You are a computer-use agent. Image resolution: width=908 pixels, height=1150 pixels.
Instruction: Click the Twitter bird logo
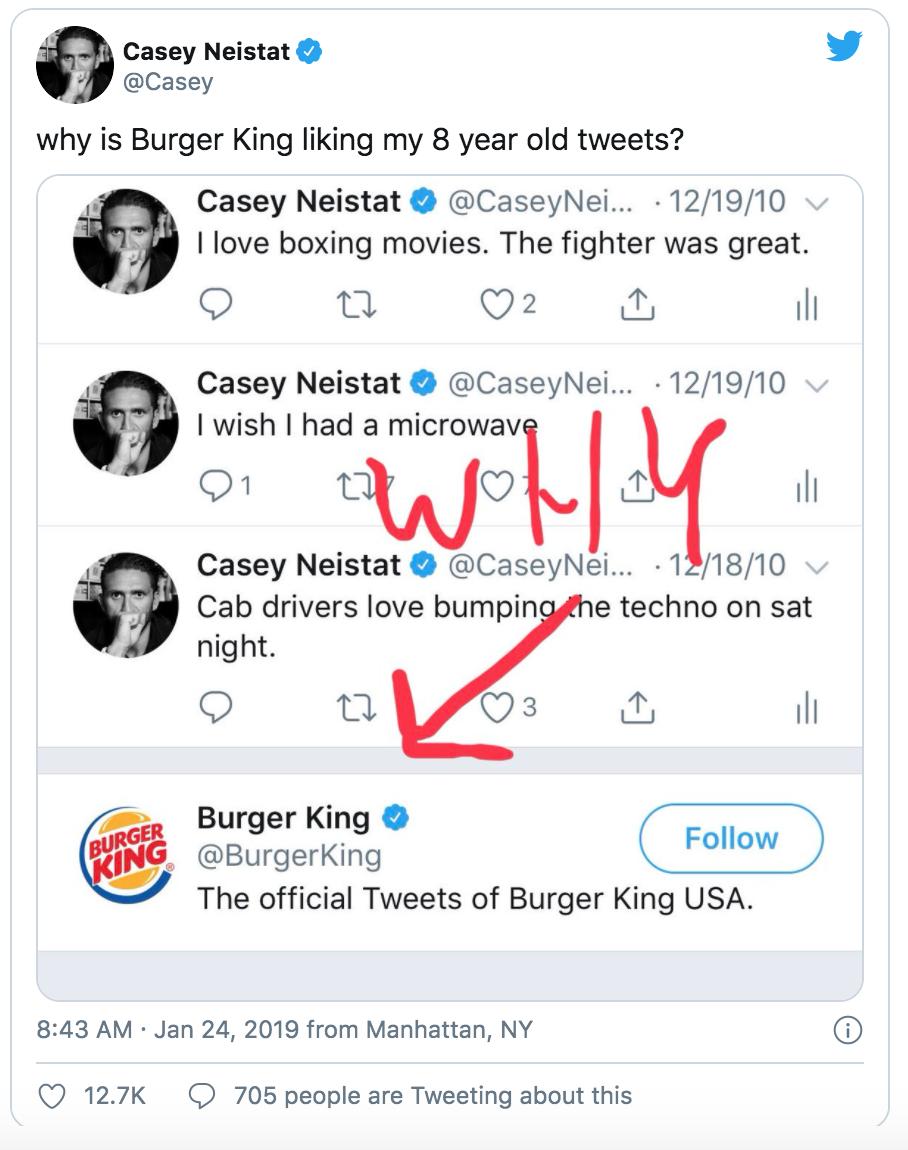(844, 46)
